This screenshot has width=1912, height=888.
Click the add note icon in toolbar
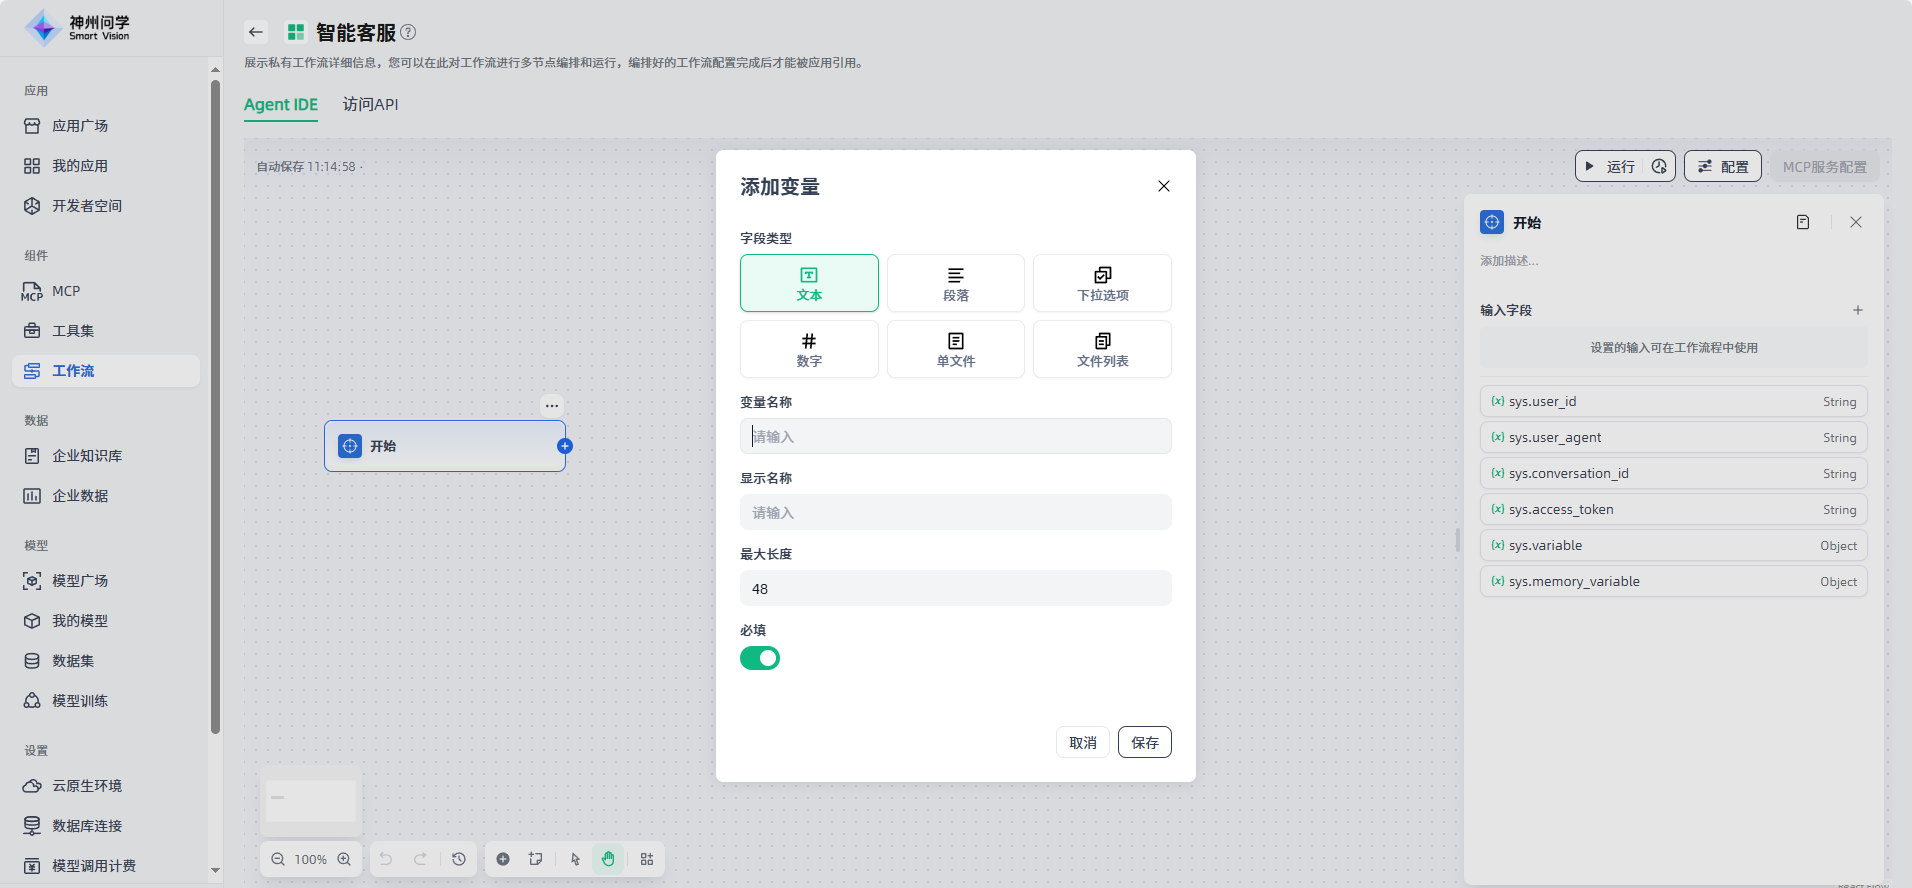click(x=536, y=859)
